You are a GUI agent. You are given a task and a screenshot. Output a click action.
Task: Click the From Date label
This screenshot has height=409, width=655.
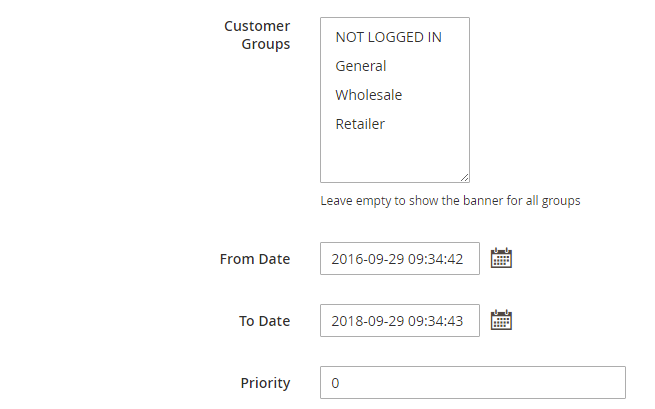254,259
